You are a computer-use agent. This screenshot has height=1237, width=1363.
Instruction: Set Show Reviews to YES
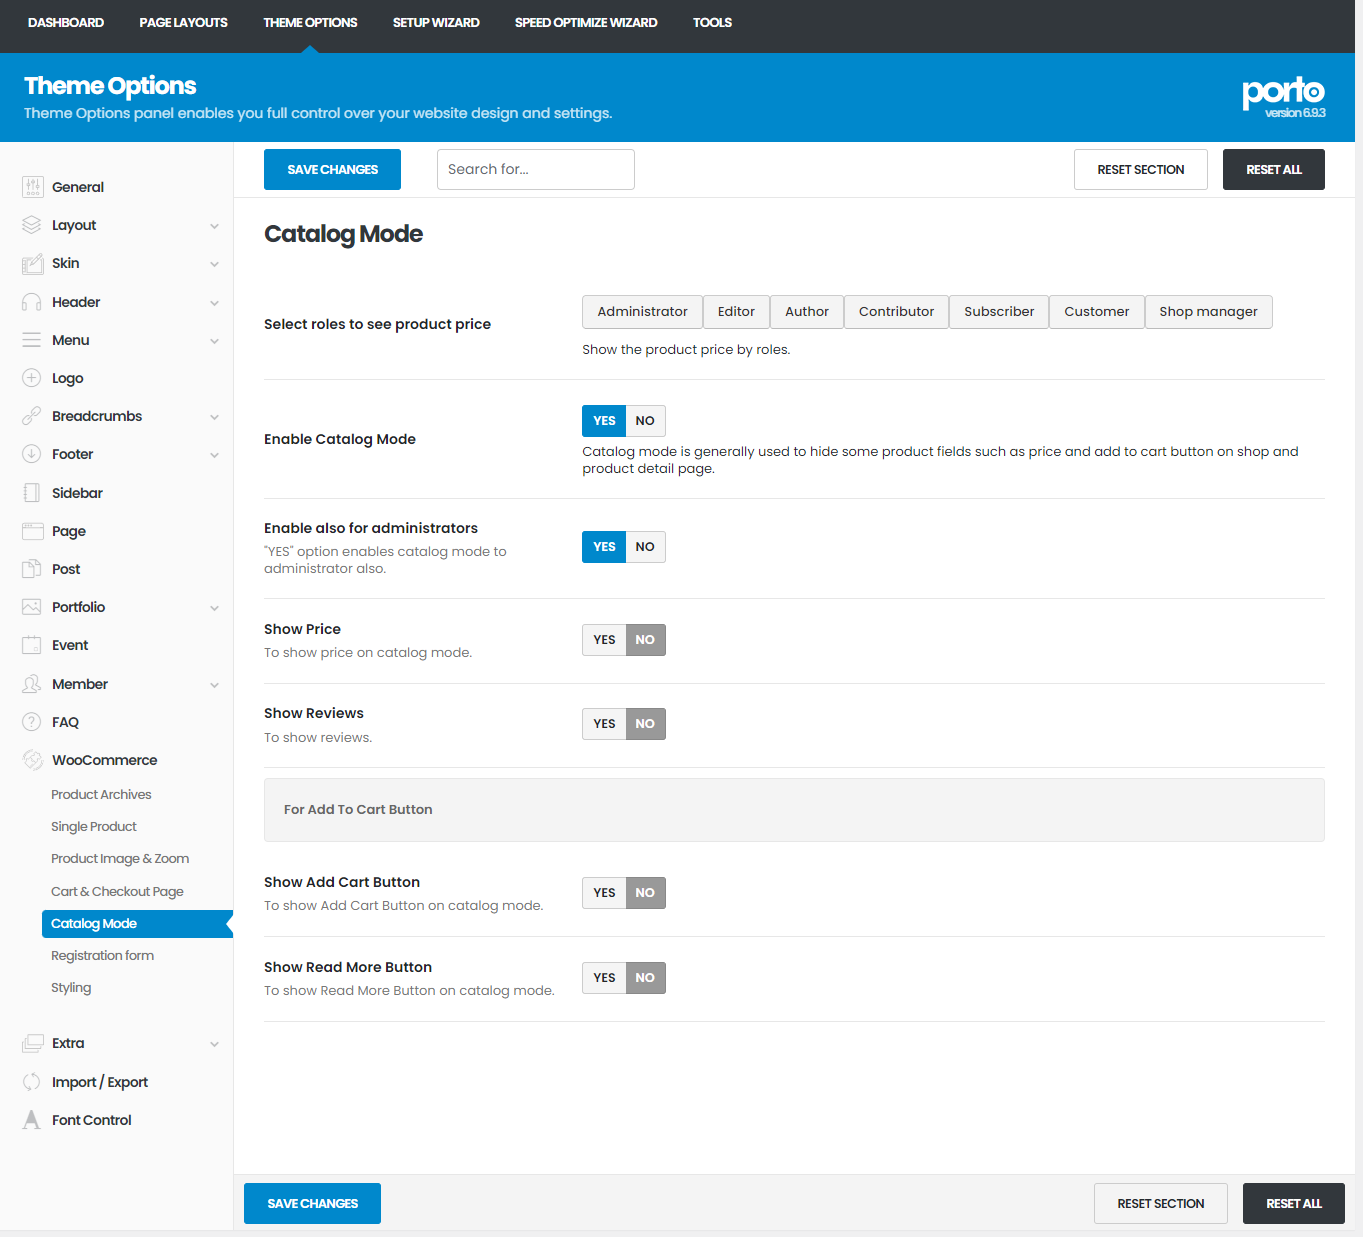click(x=604, y=724)
